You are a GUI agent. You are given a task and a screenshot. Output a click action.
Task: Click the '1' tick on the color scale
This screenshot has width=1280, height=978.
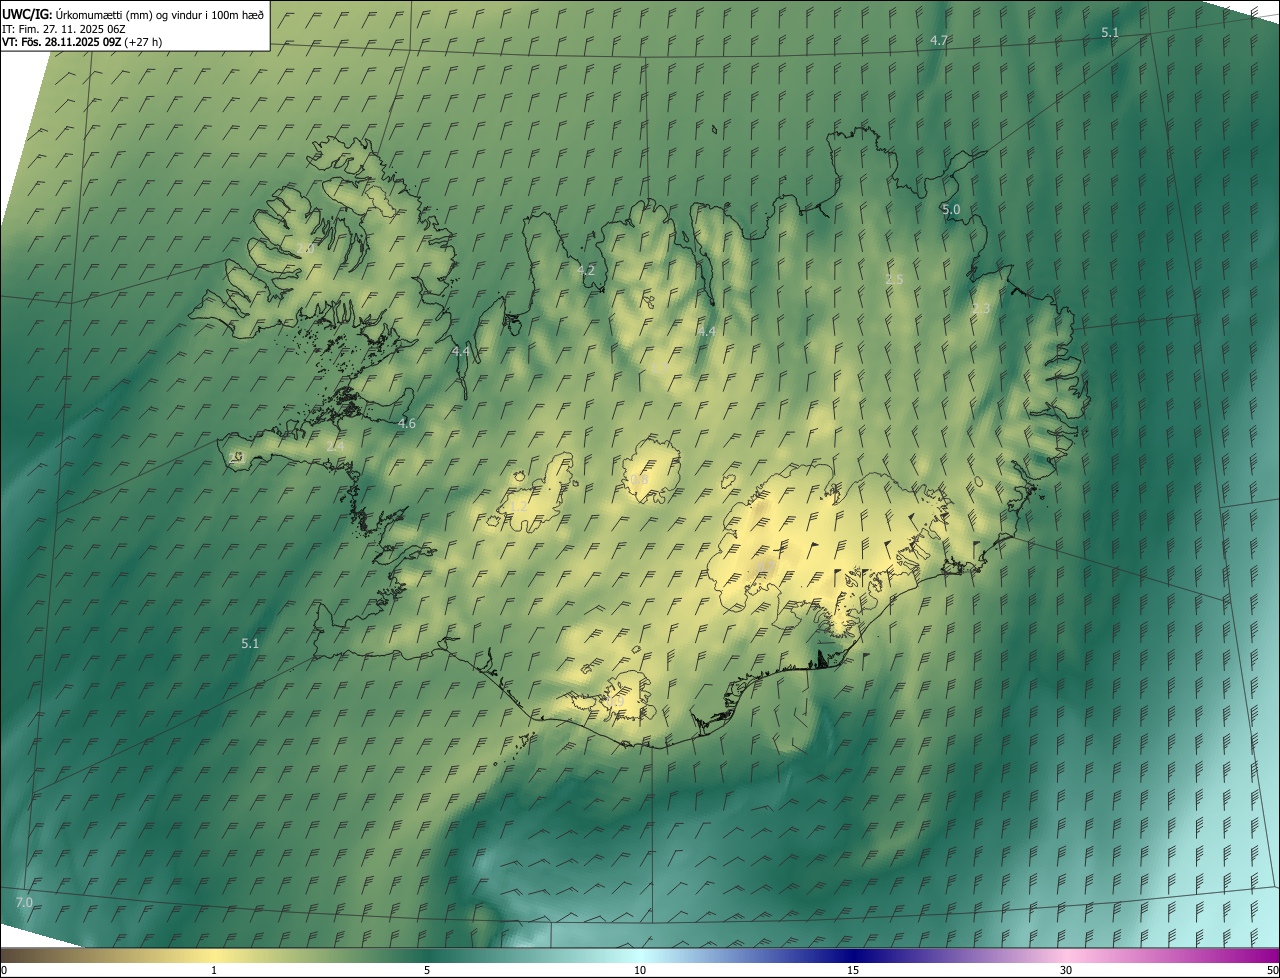click(x=214, y=970)
